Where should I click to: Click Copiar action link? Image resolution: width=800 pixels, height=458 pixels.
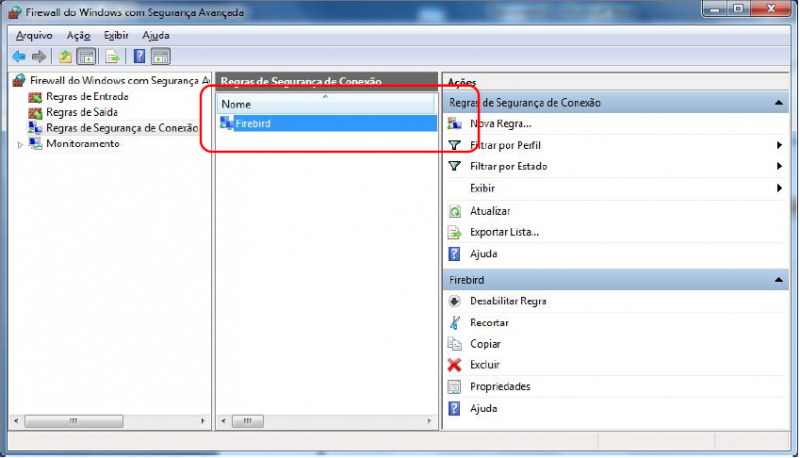pyautogui.click(x=485, y=344)
